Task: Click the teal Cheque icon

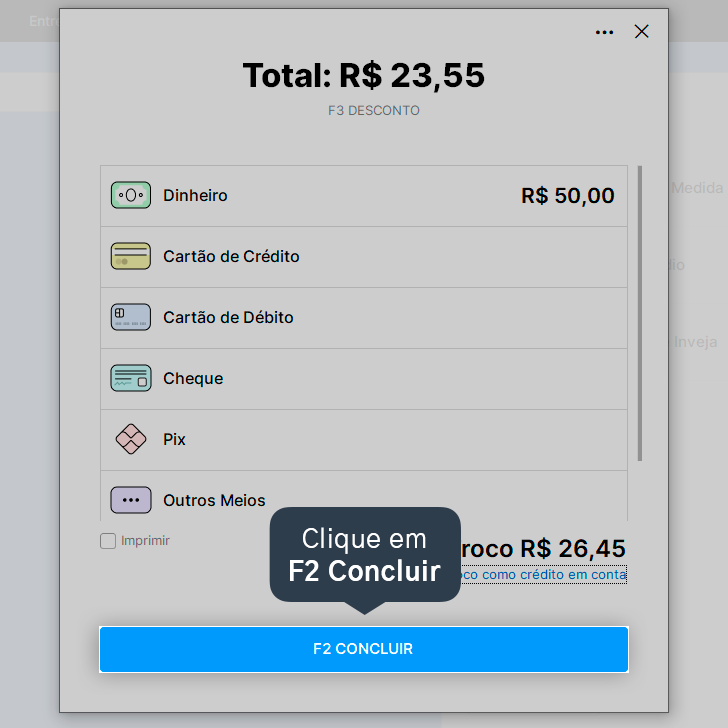Action: click(130, 378)
